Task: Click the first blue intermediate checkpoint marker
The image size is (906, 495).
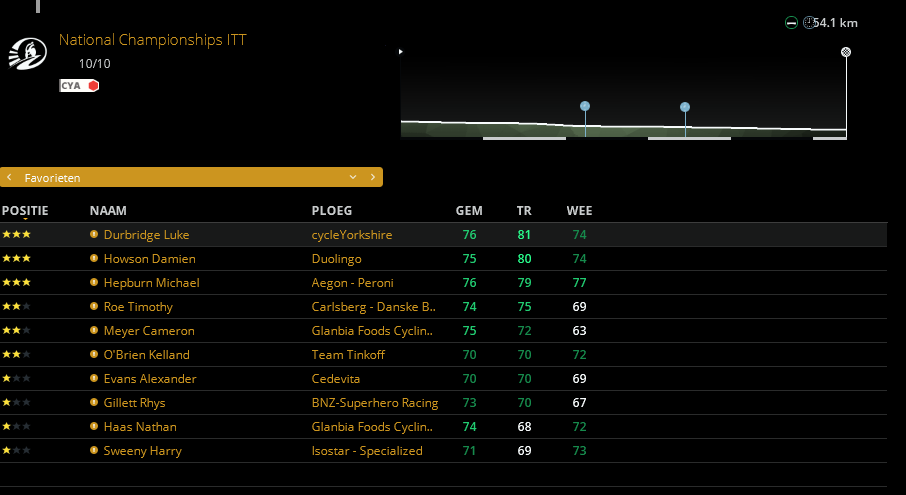Action: [x=585, y=106]
